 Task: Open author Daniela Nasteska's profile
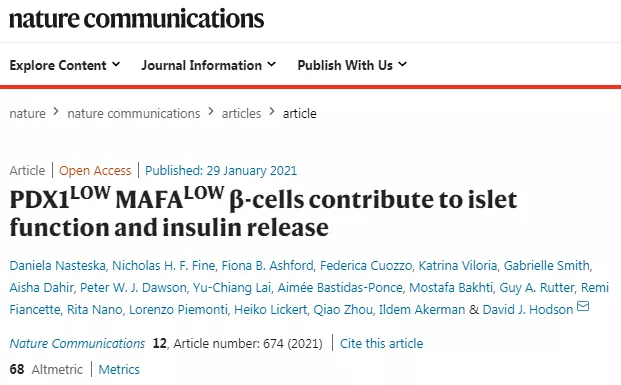(x=57, y=265)
